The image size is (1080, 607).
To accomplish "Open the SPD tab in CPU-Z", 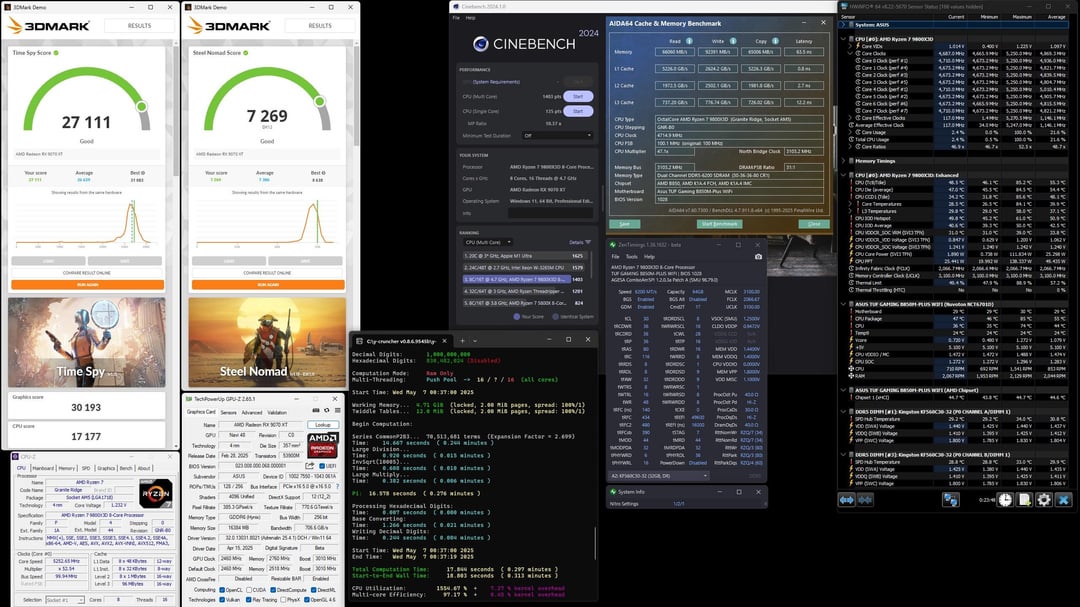I will tap(86, 468).
